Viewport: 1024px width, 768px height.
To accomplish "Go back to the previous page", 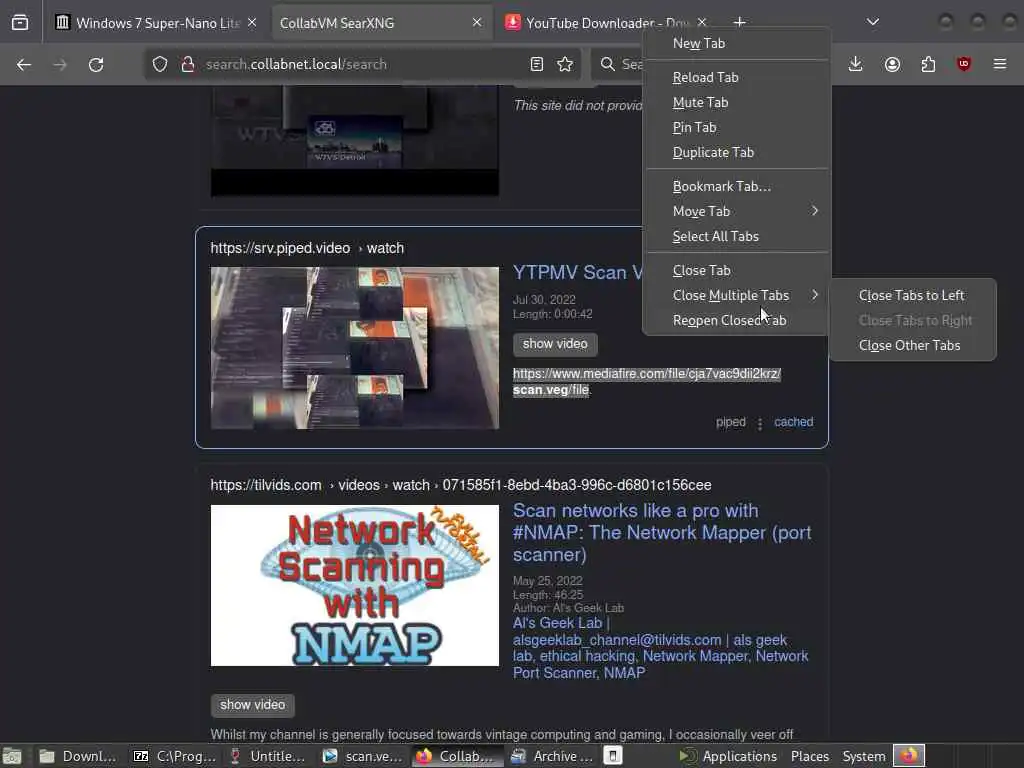I will coord(24,64).
